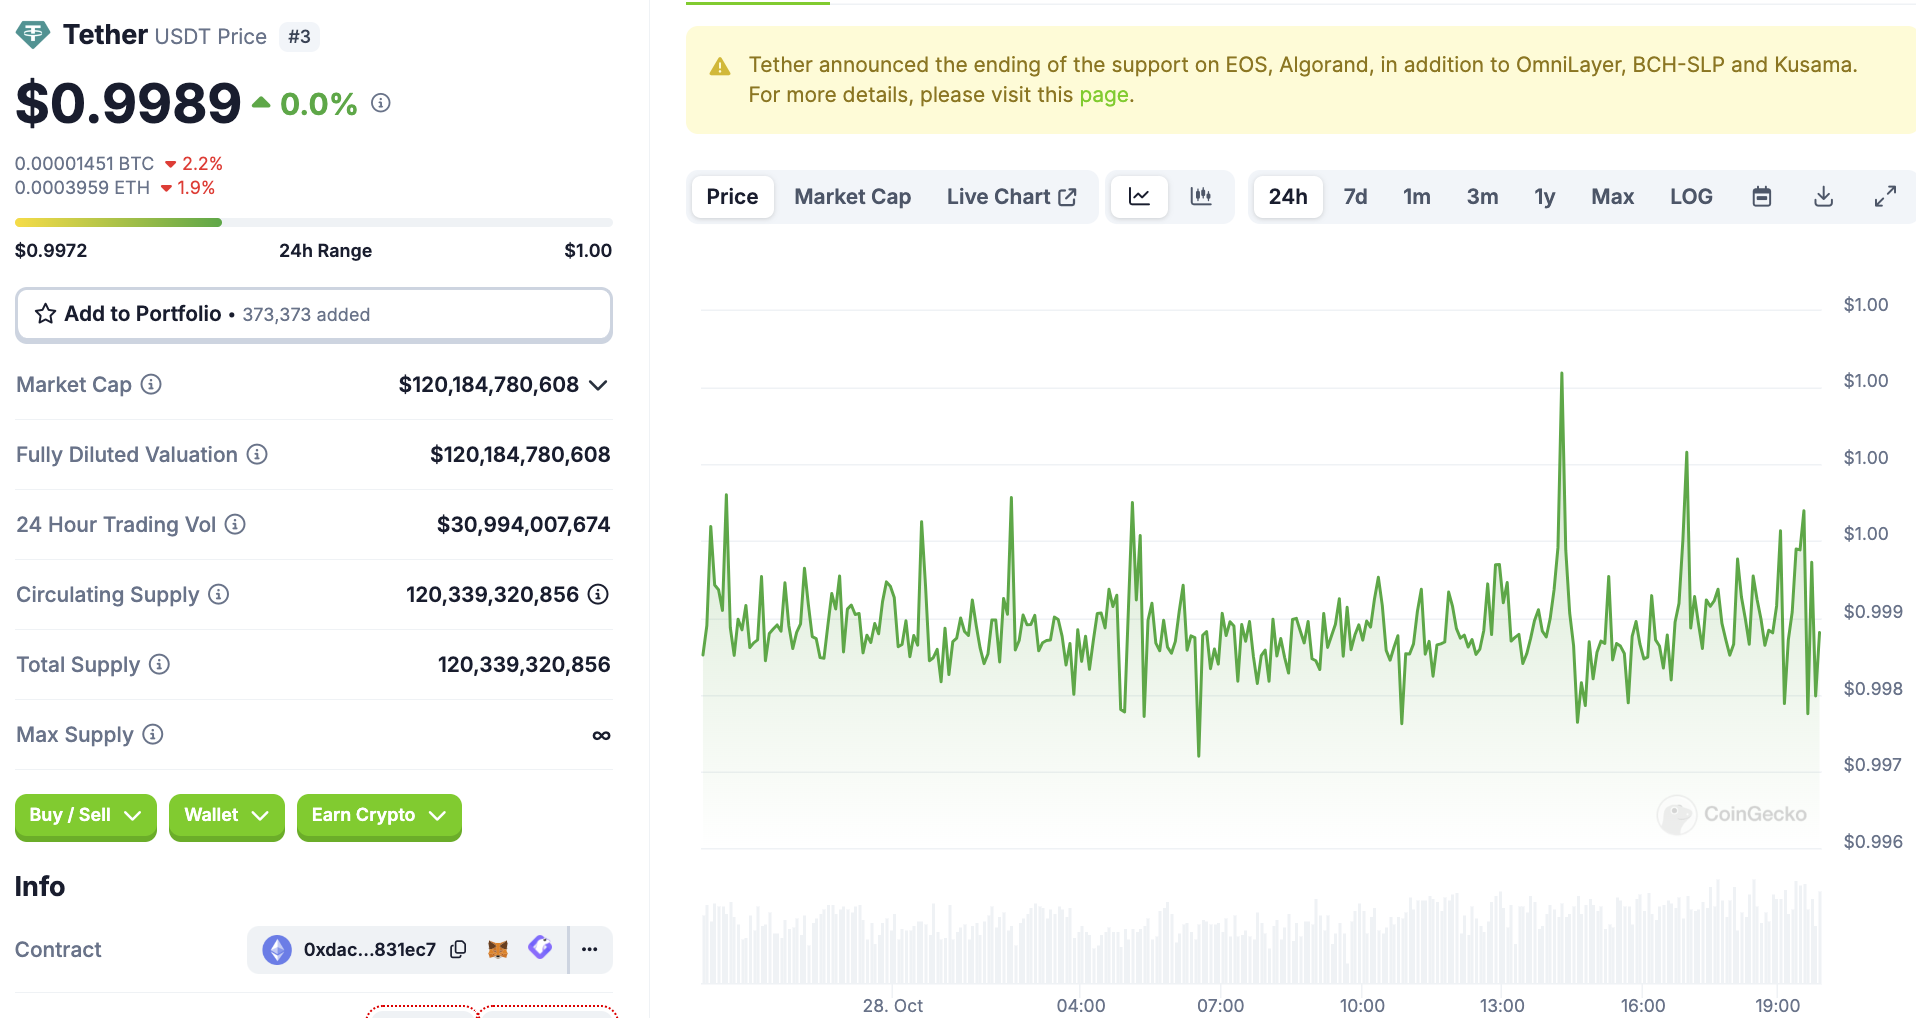
Task: Click the Ethereum chain icon in Contract
Action: tap(277, 949)
